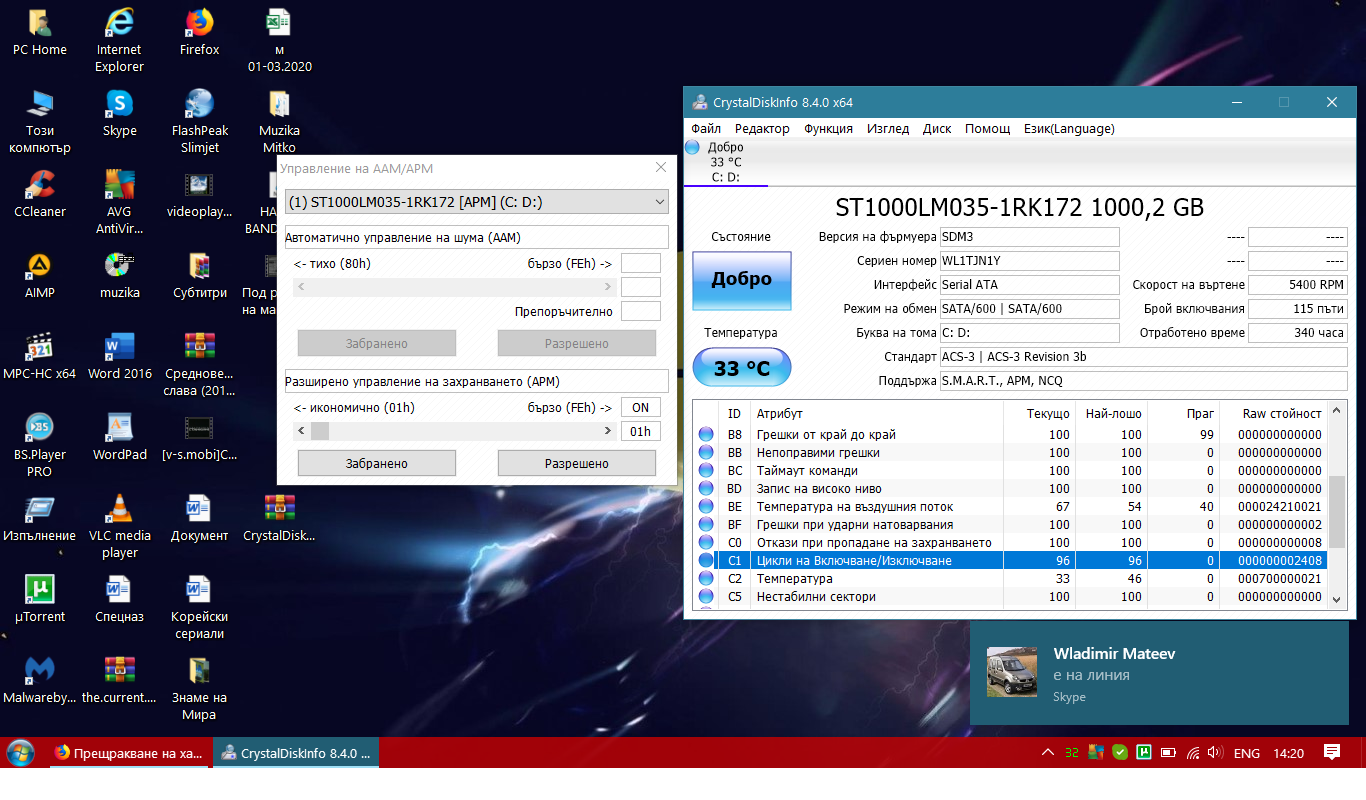Open the Функция menu
The image size is (1366, 800).
(828, 128)
